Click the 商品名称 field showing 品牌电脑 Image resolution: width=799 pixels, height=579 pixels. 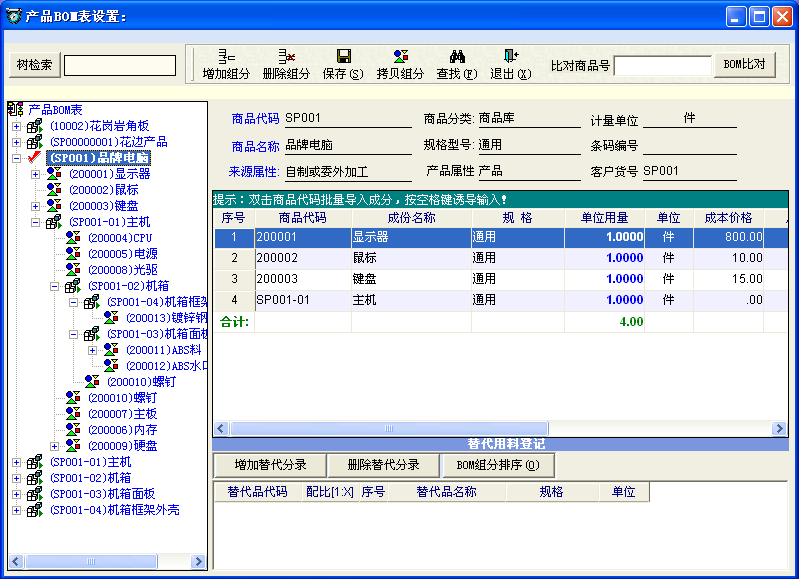point(348,145)
